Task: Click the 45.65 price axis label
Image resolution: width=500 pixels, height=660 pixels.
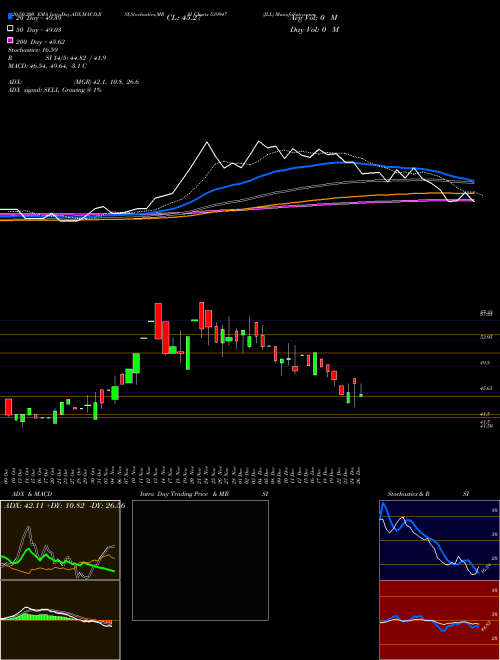Action: tap(486, 389)
